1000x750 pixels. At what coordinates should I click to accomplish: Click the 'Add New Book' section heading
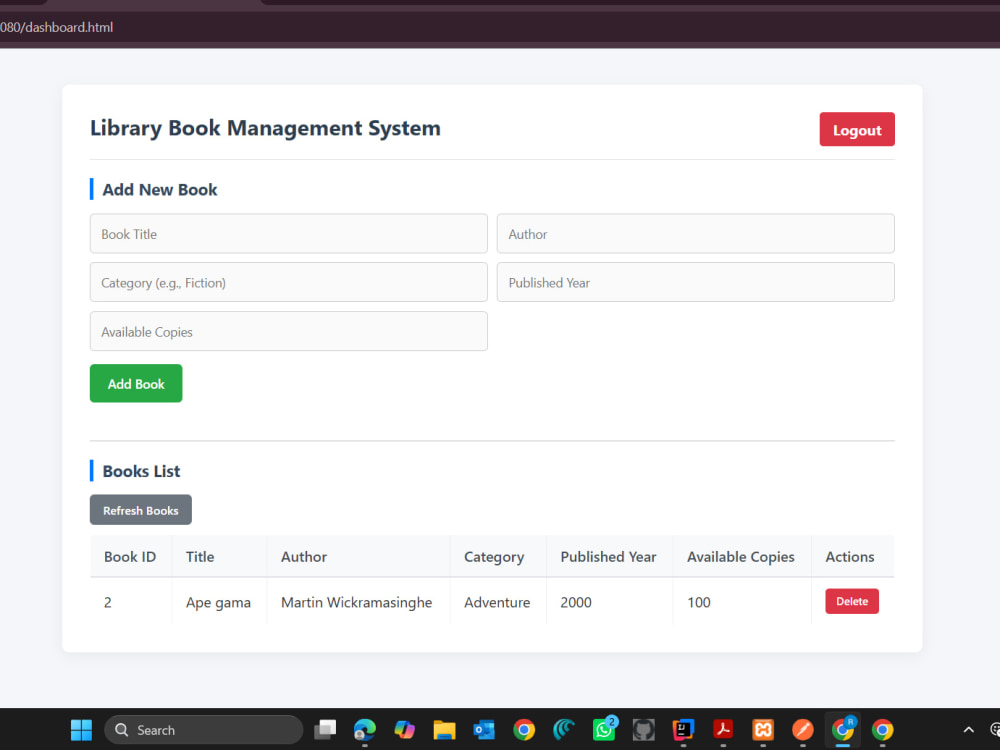[x=159, y=189]
